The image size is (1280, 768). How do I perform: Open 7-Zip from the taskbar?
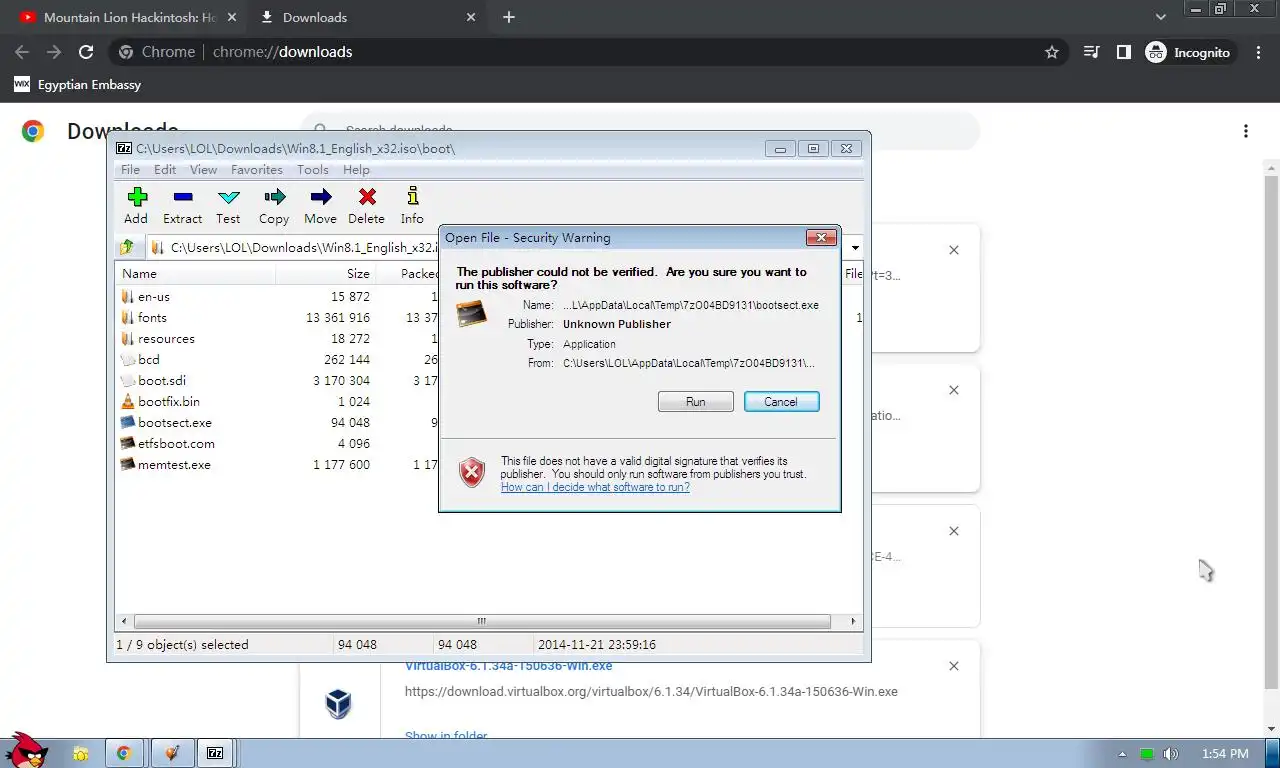pos(214,753)
